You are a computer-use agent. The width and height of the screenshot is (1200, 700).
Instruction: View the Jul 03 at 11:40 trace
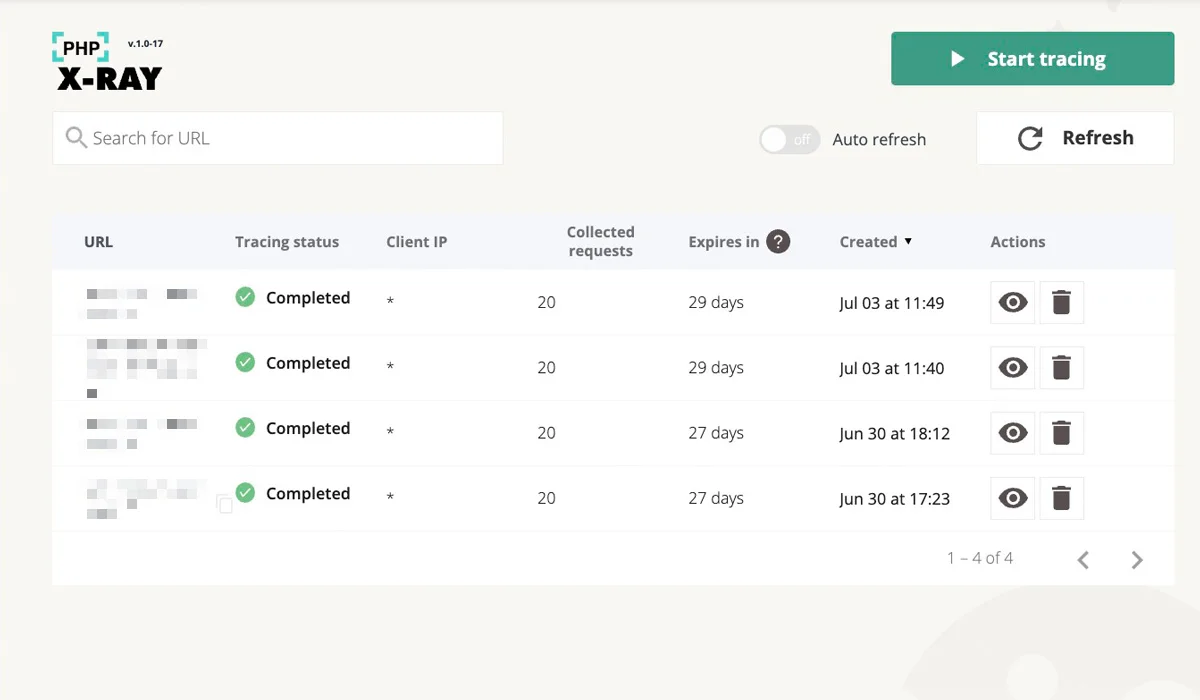[x=1013, y=368]
